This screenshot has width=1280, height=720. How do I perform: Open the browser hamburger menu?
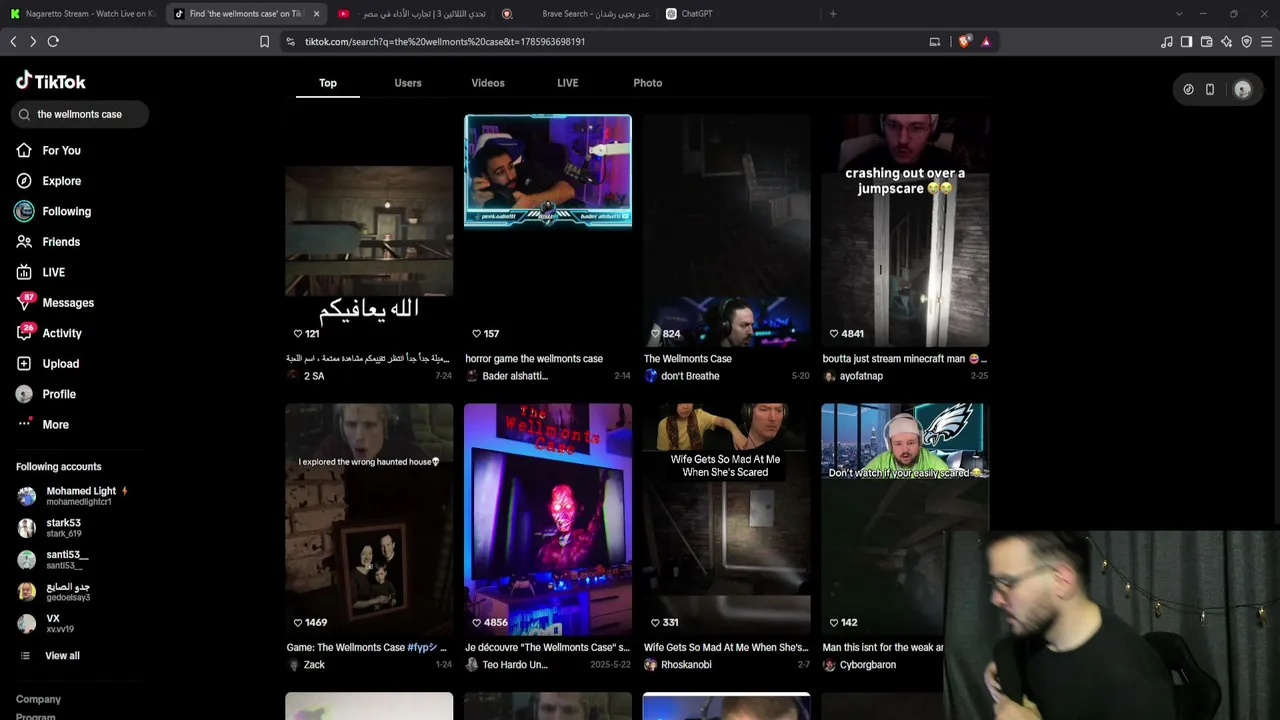(1266, 42)
